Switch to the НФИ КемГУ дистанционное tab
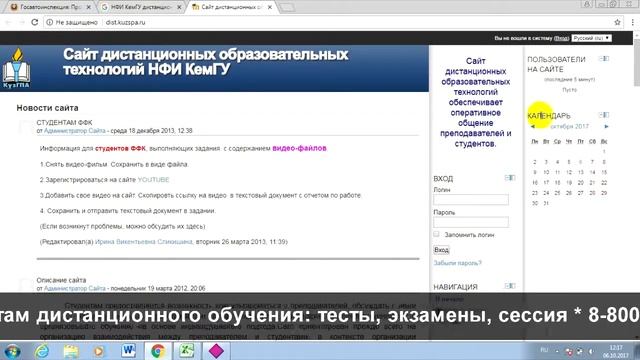Viewport: 640px width, 360px height. [141, 7]
